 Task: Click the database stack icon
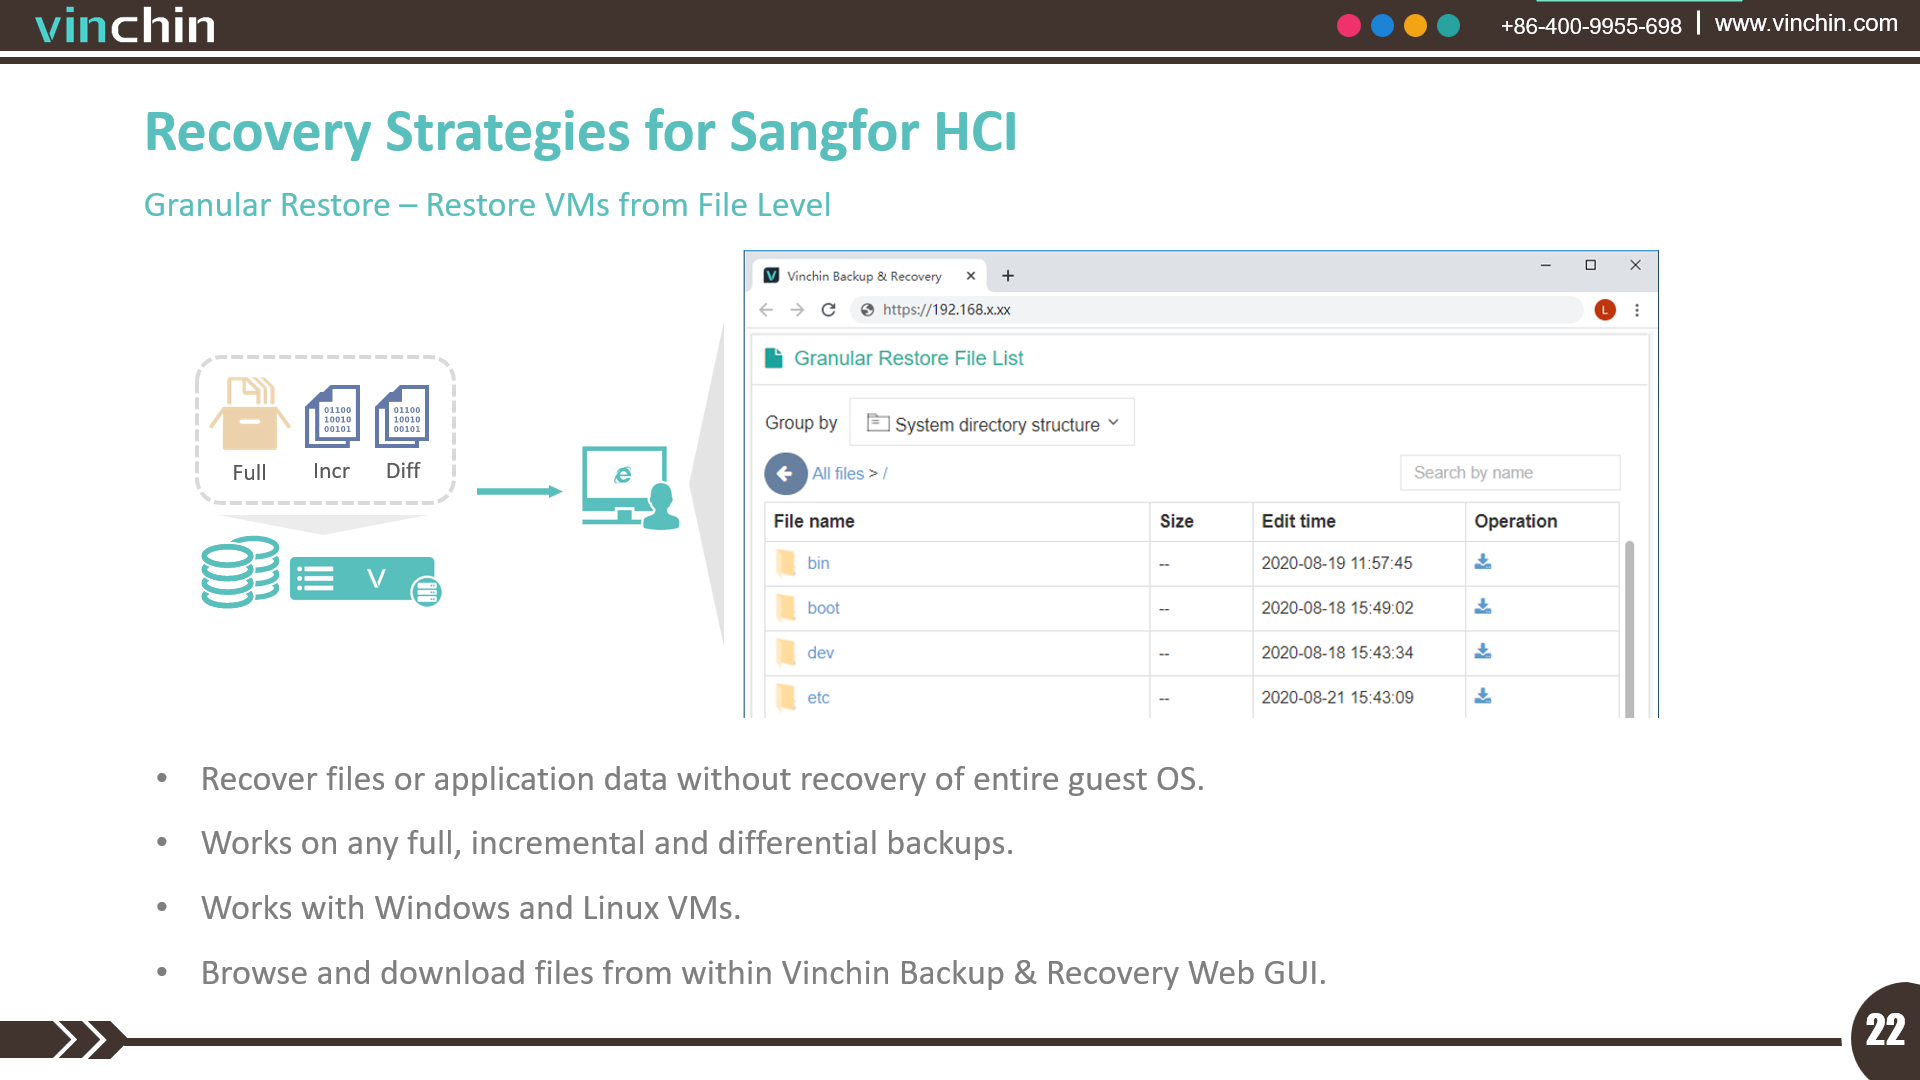pos(240,572)
